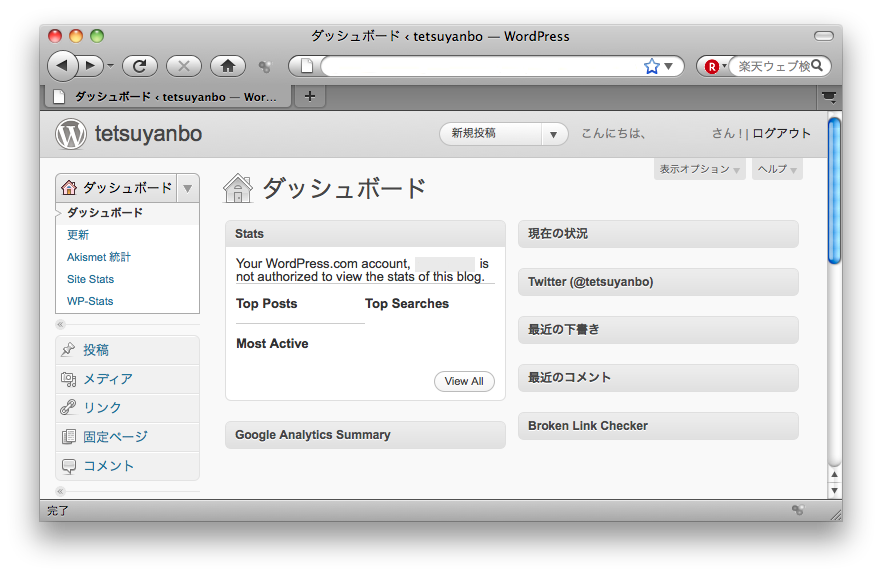Click the house icon in ダッシュボード sidebar header
882x576 pixels.
point(69,187)
